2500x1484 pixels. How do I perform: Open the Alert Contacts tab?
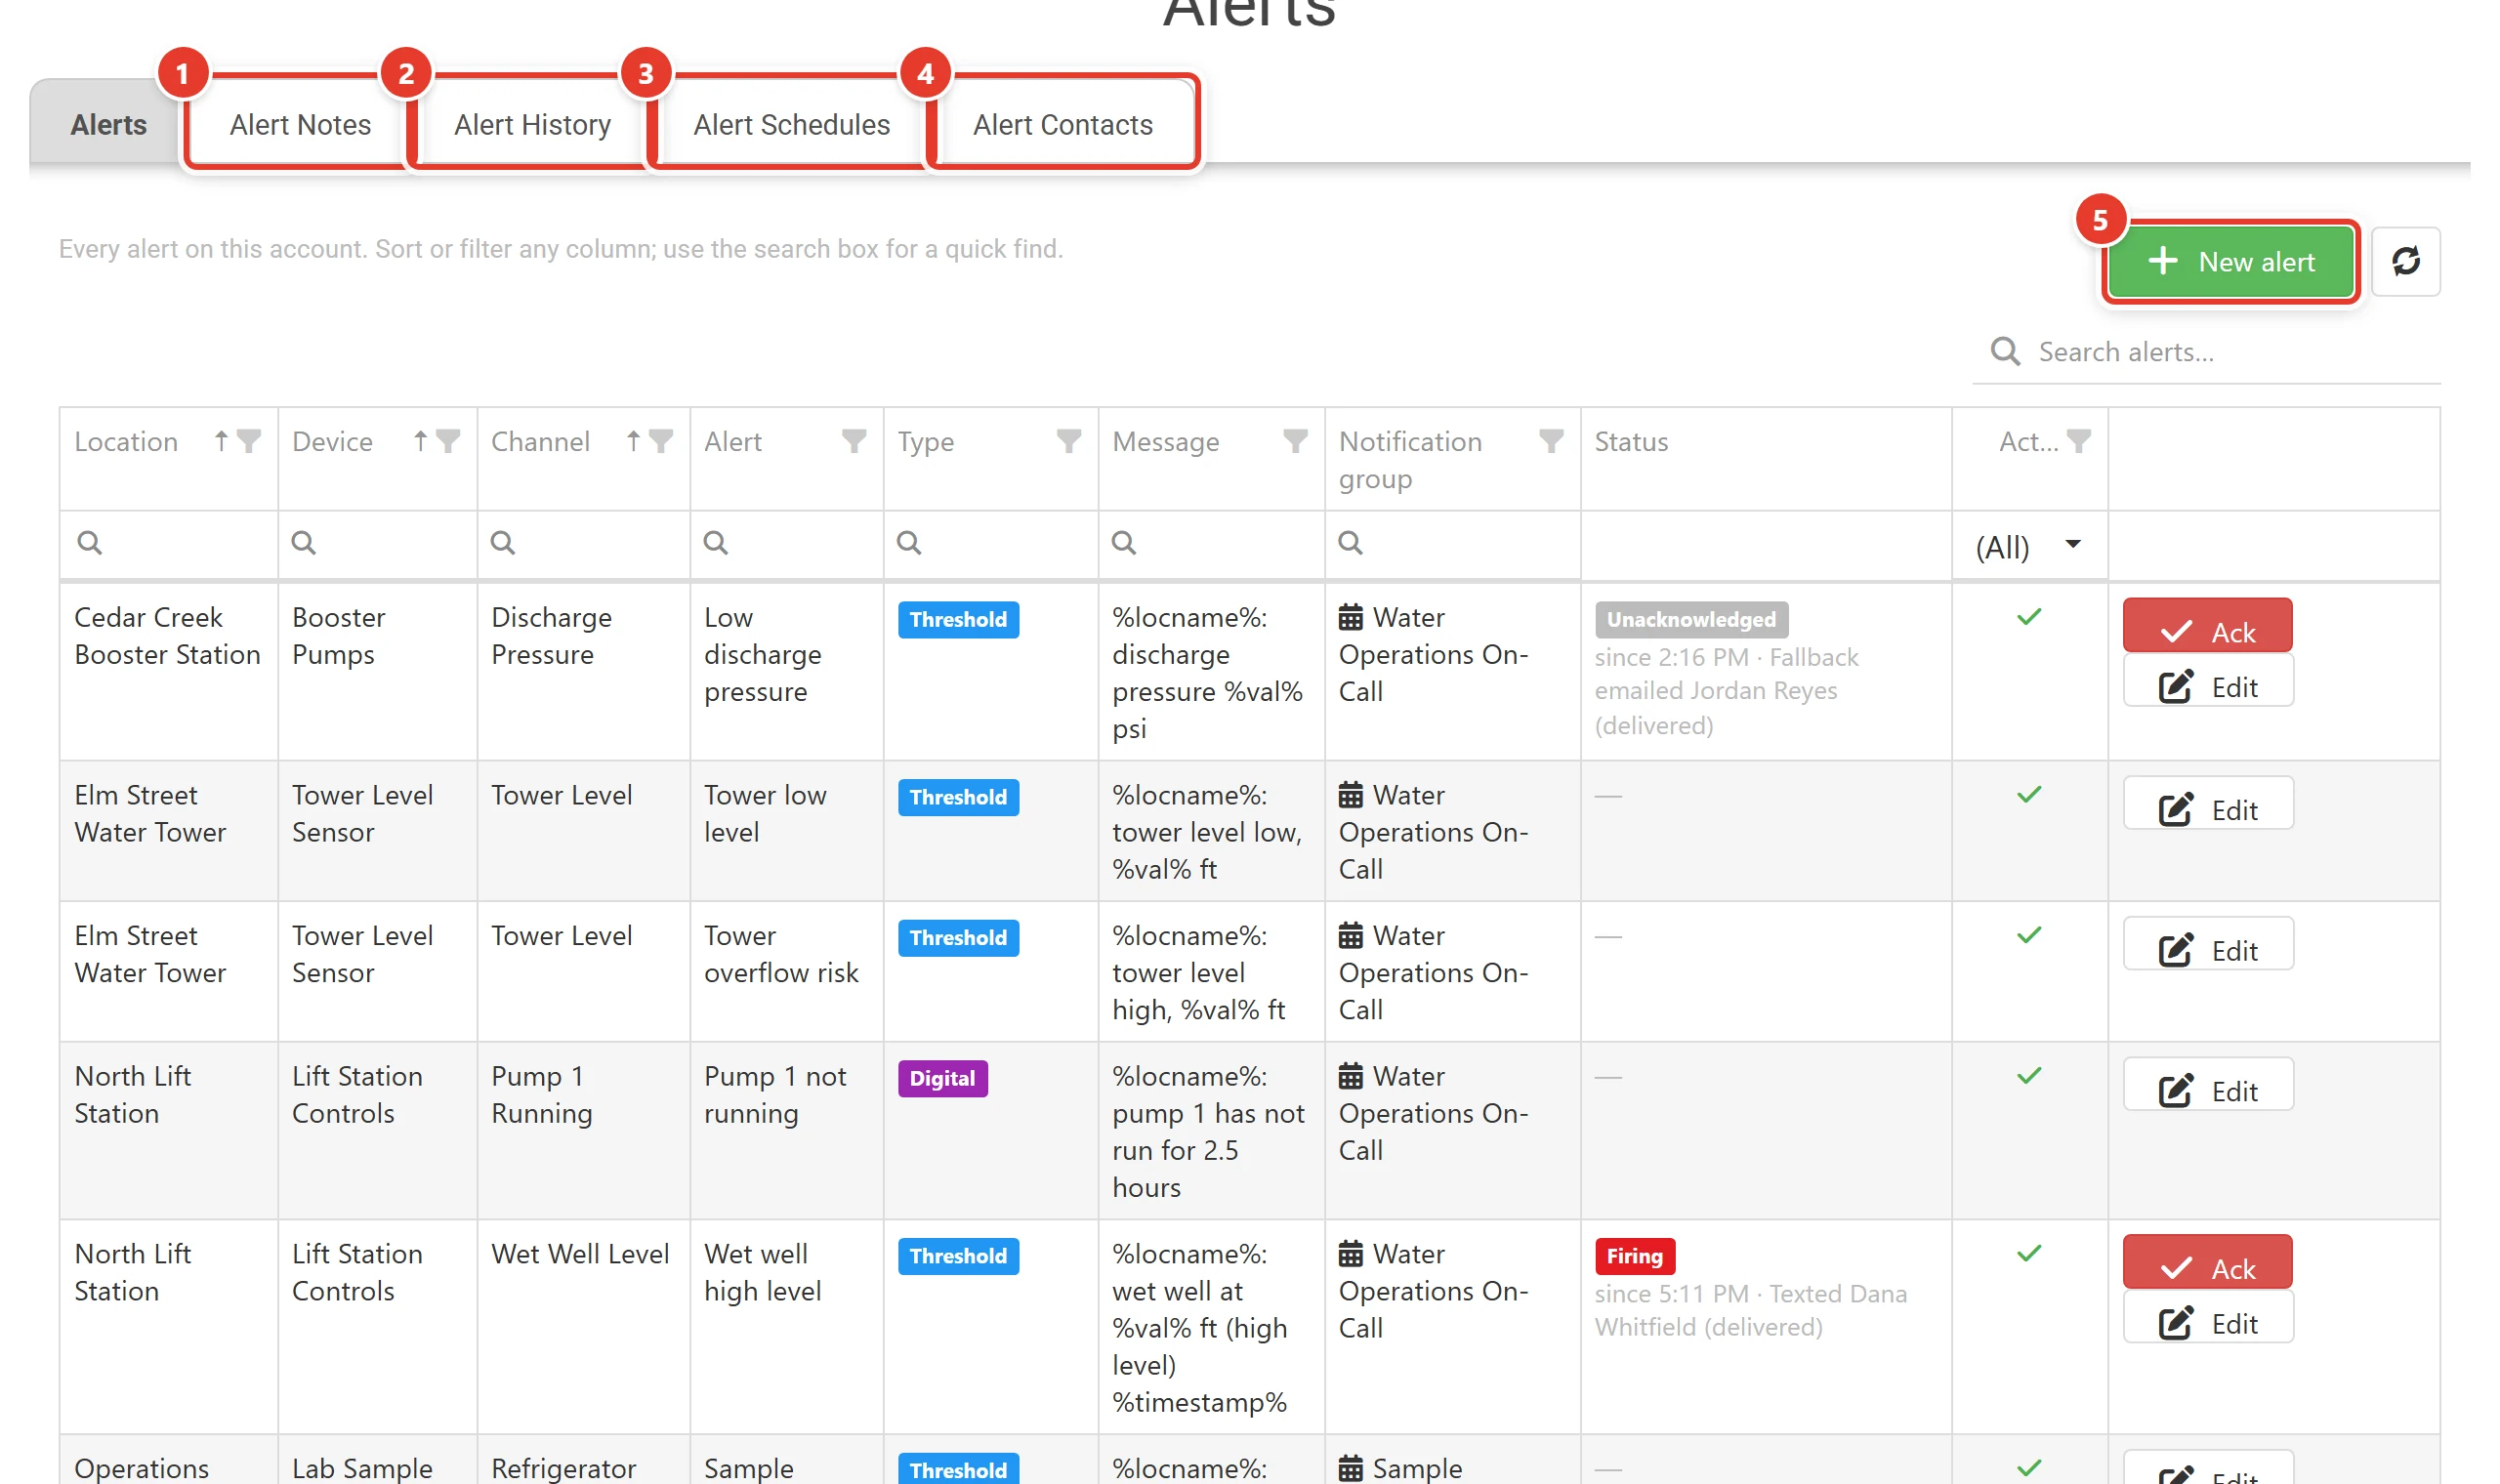[x=1062, y=124]
